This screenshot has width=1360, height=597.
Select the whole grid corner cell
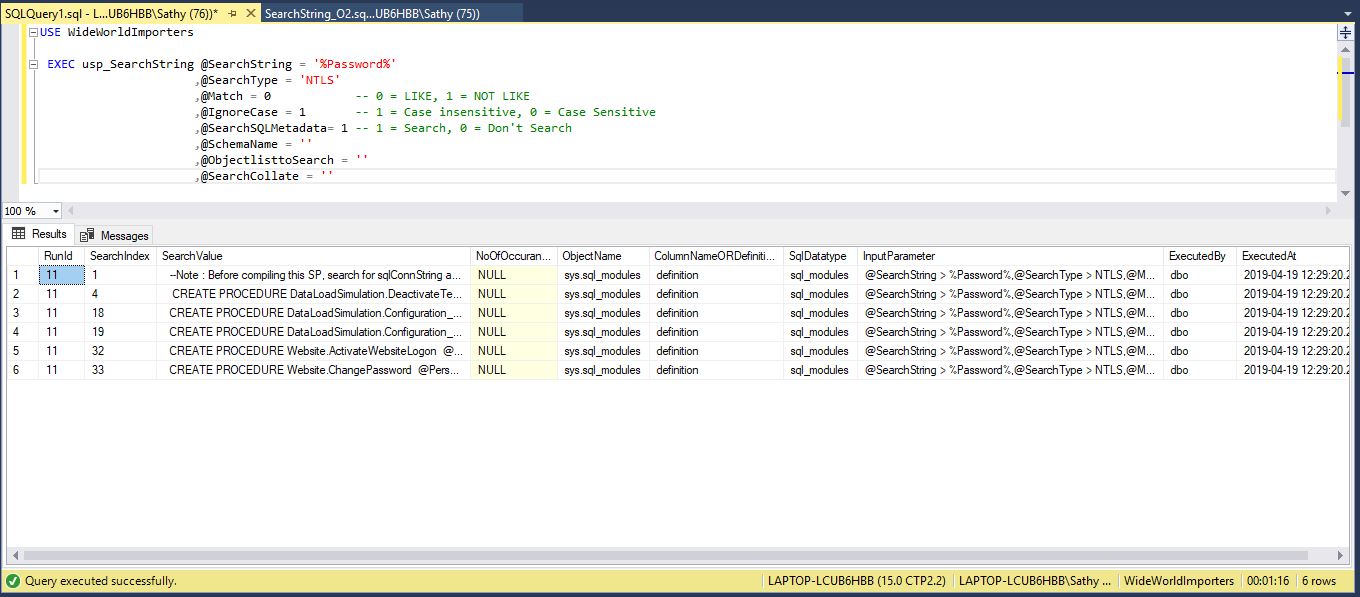(22, 256)
